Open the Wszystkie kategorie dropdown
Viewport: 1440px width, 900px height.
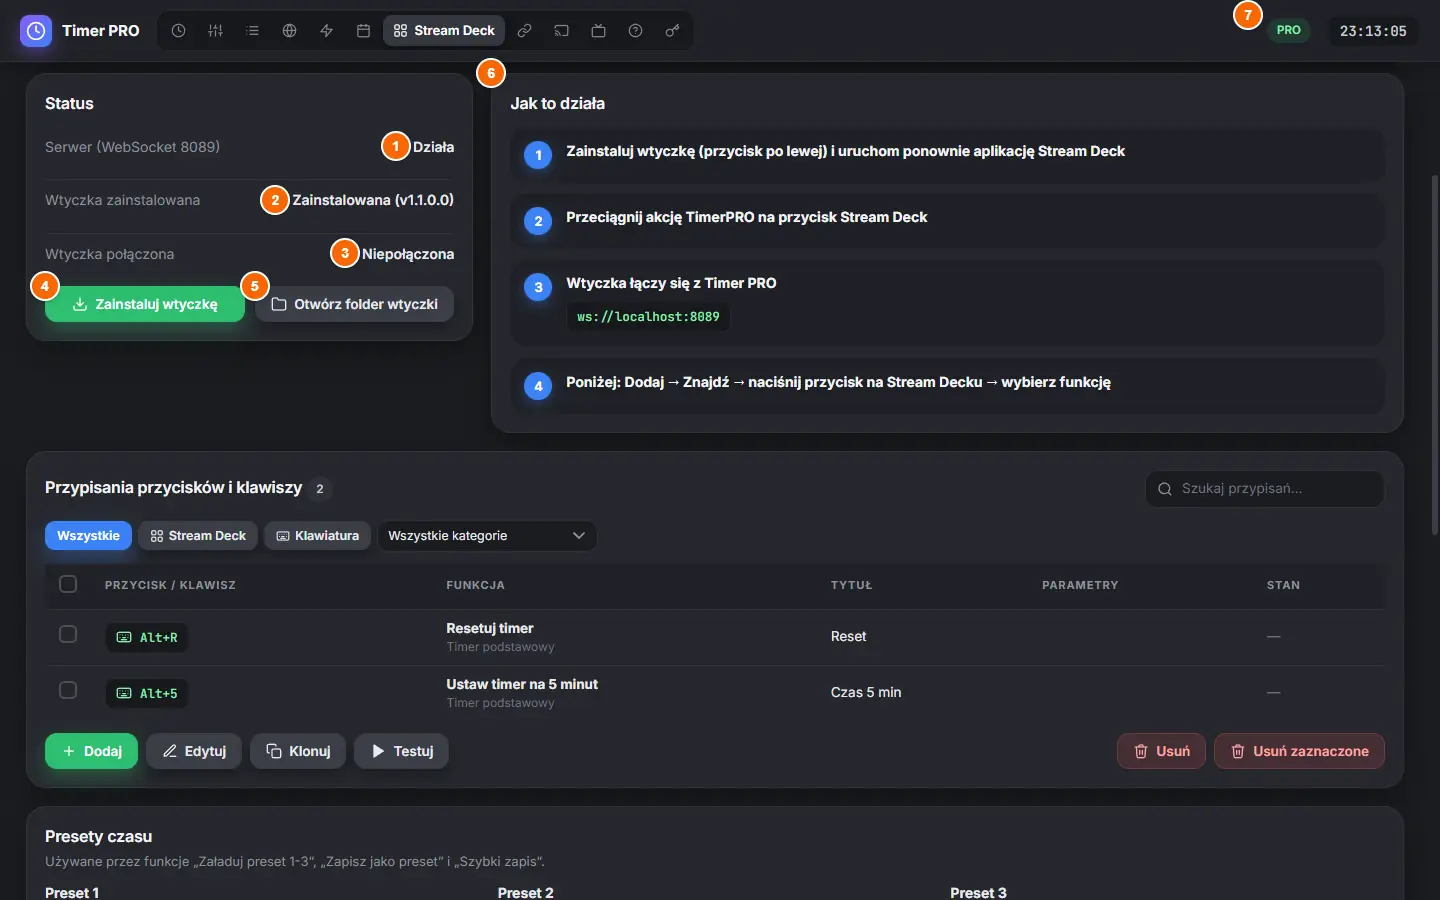pyautogui.click(x=487, y=536)
